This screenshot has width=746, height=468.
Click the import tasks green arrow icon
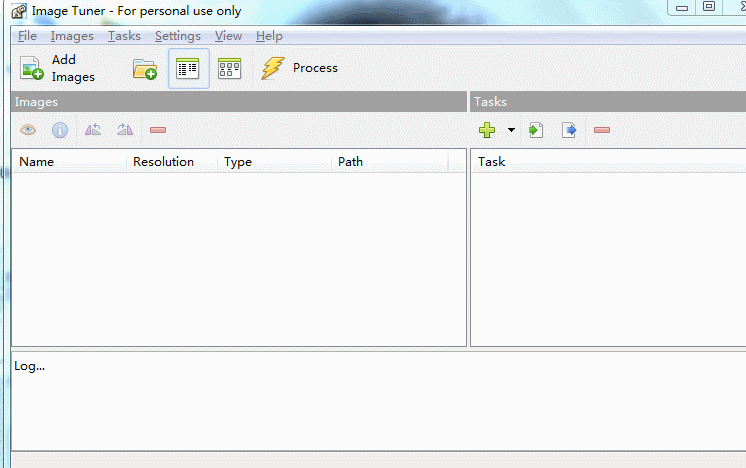point(536,130)
